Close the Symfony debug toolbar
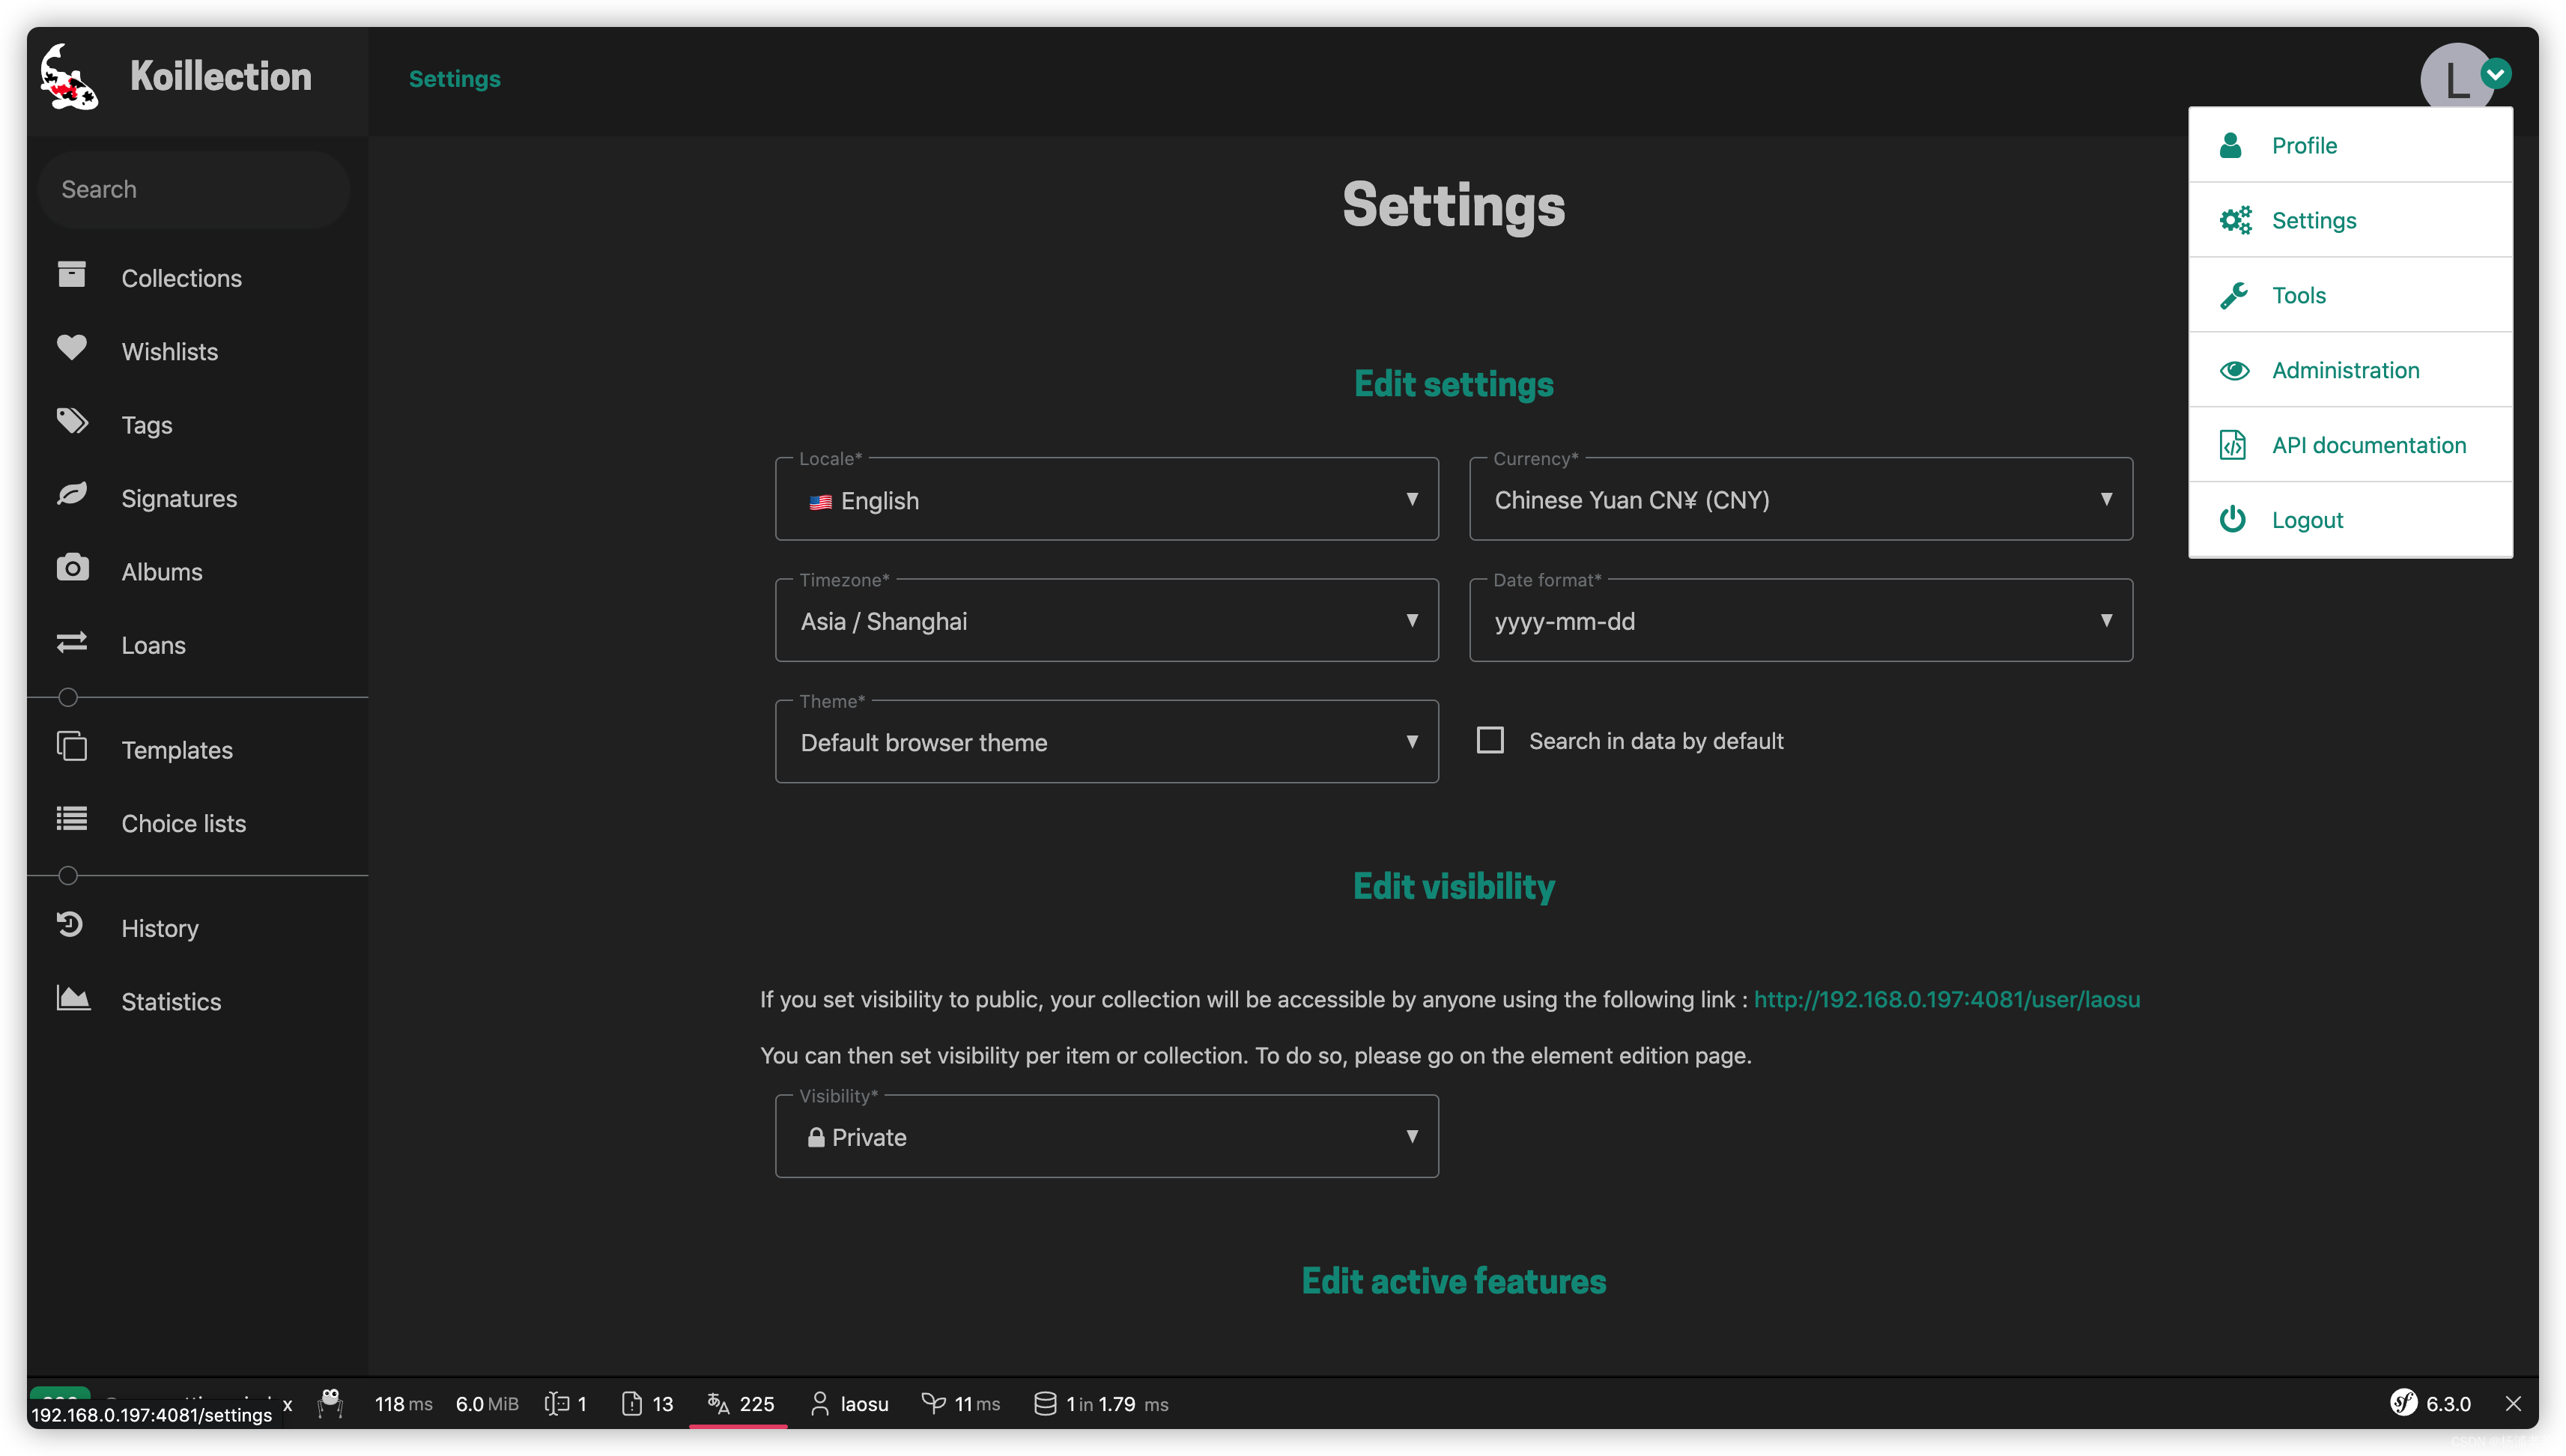 [2513, 1404]
